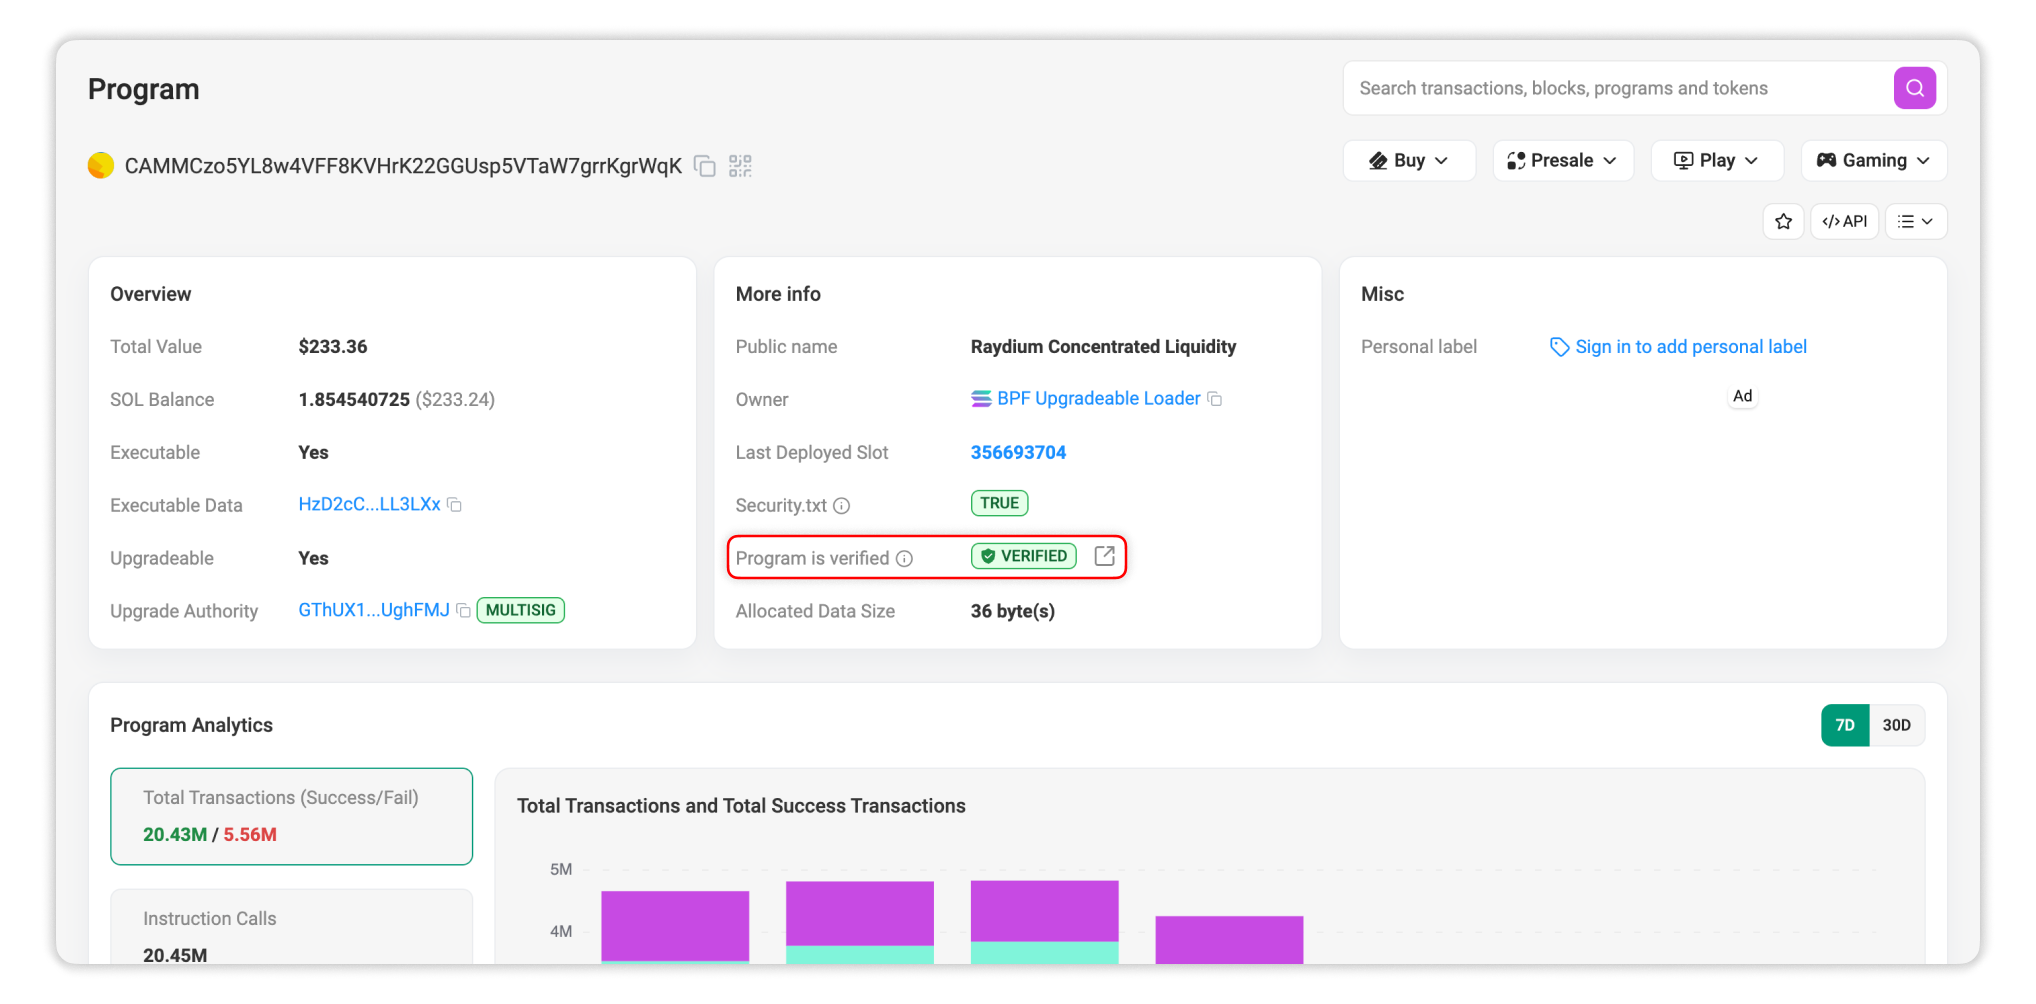
Task: Click the search transactions input field
Action: point(1600,87)
